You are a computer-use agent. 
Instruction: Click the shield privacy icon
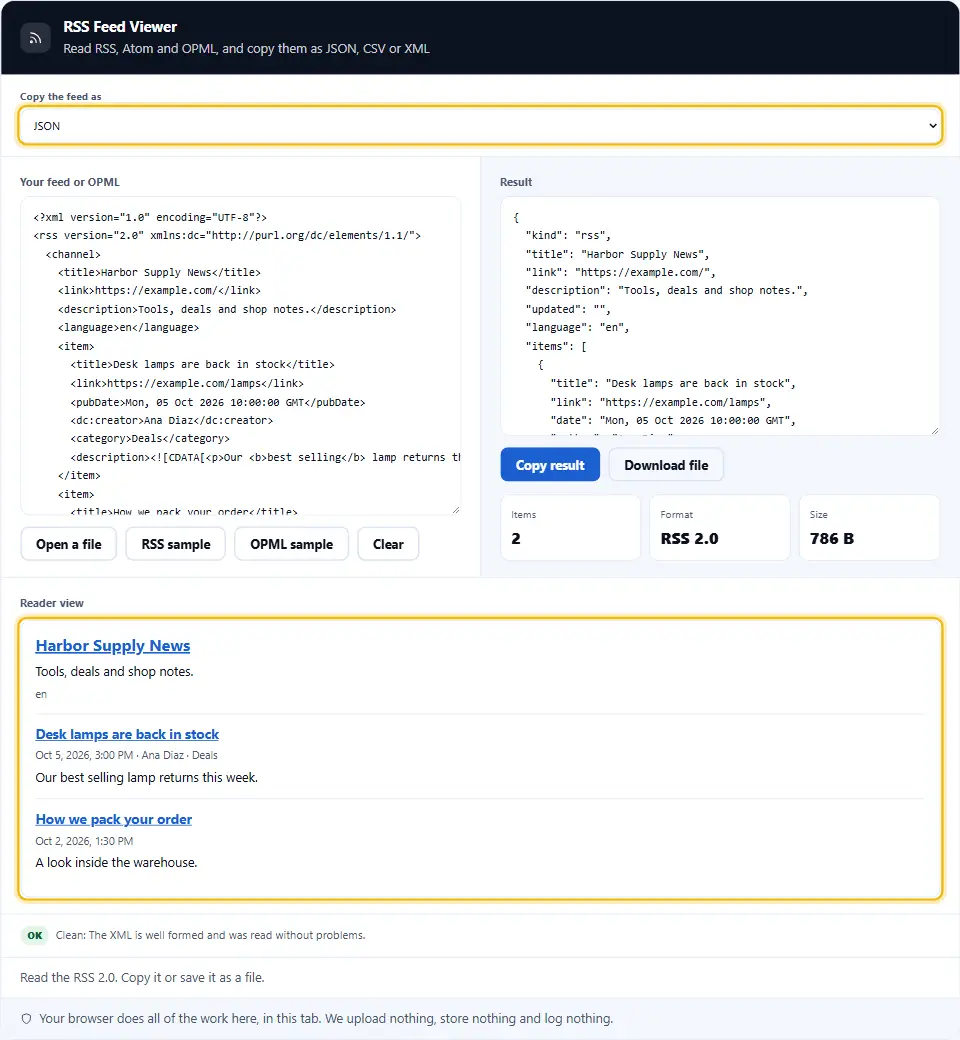pyautogui.click(x=27, y=1019)
